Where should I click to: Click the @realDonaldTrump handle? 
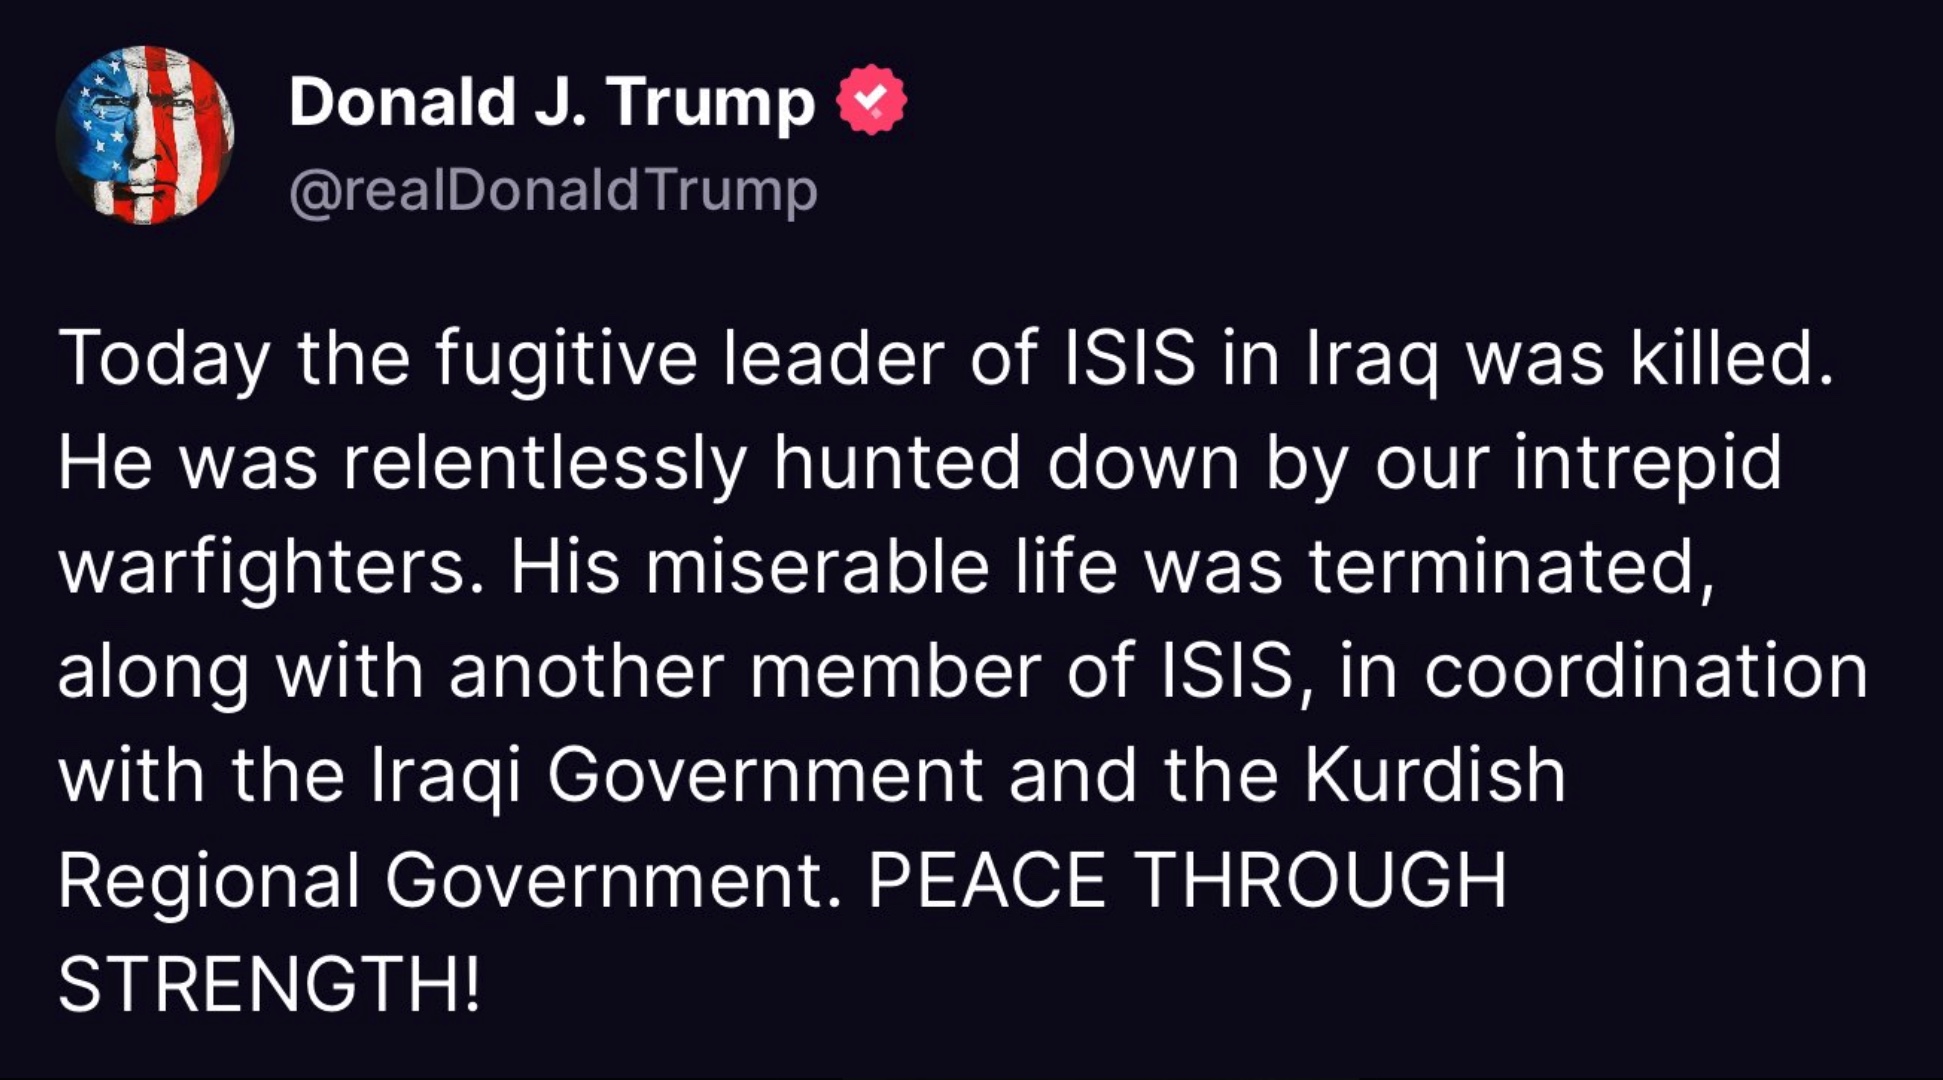553,190
